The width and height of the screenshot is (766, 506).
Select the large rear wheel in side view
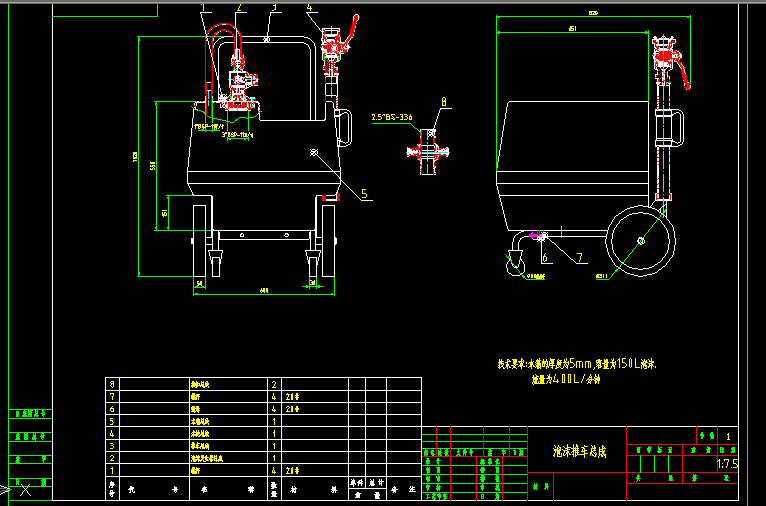(640, 242)
